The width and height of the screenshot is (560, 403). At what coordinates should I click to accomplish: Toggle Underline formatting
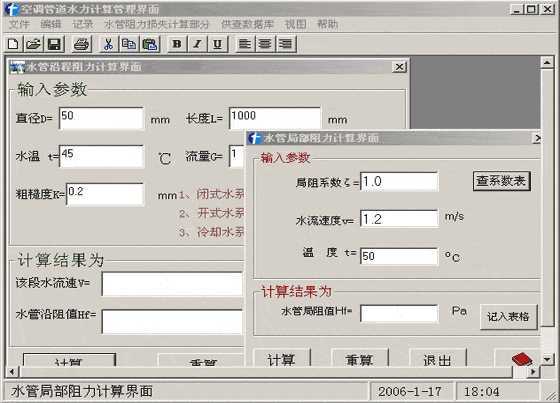point(218,44)
